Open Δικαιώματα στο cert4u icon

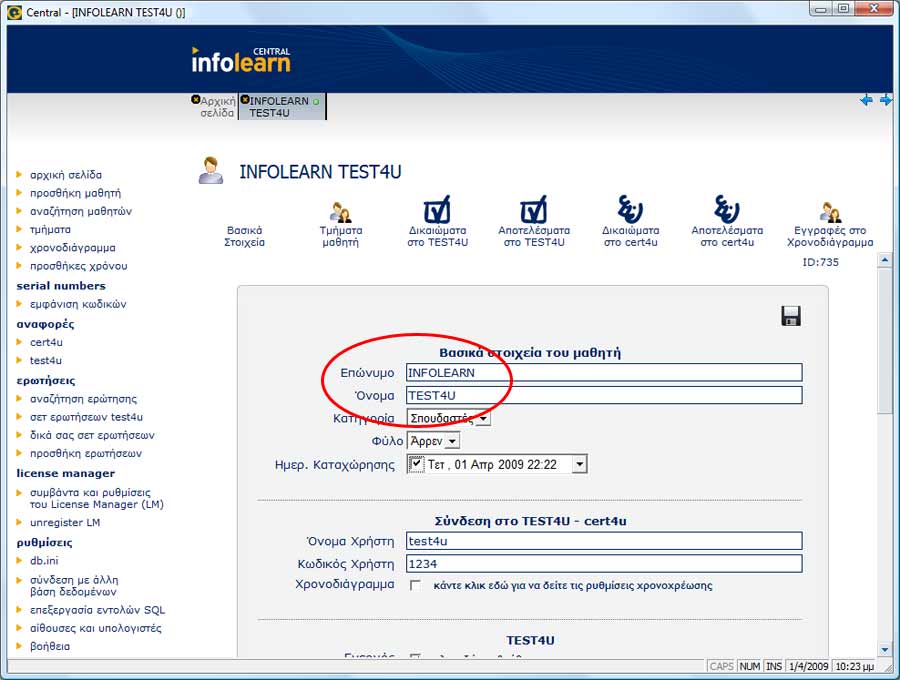tap(630, 209)
